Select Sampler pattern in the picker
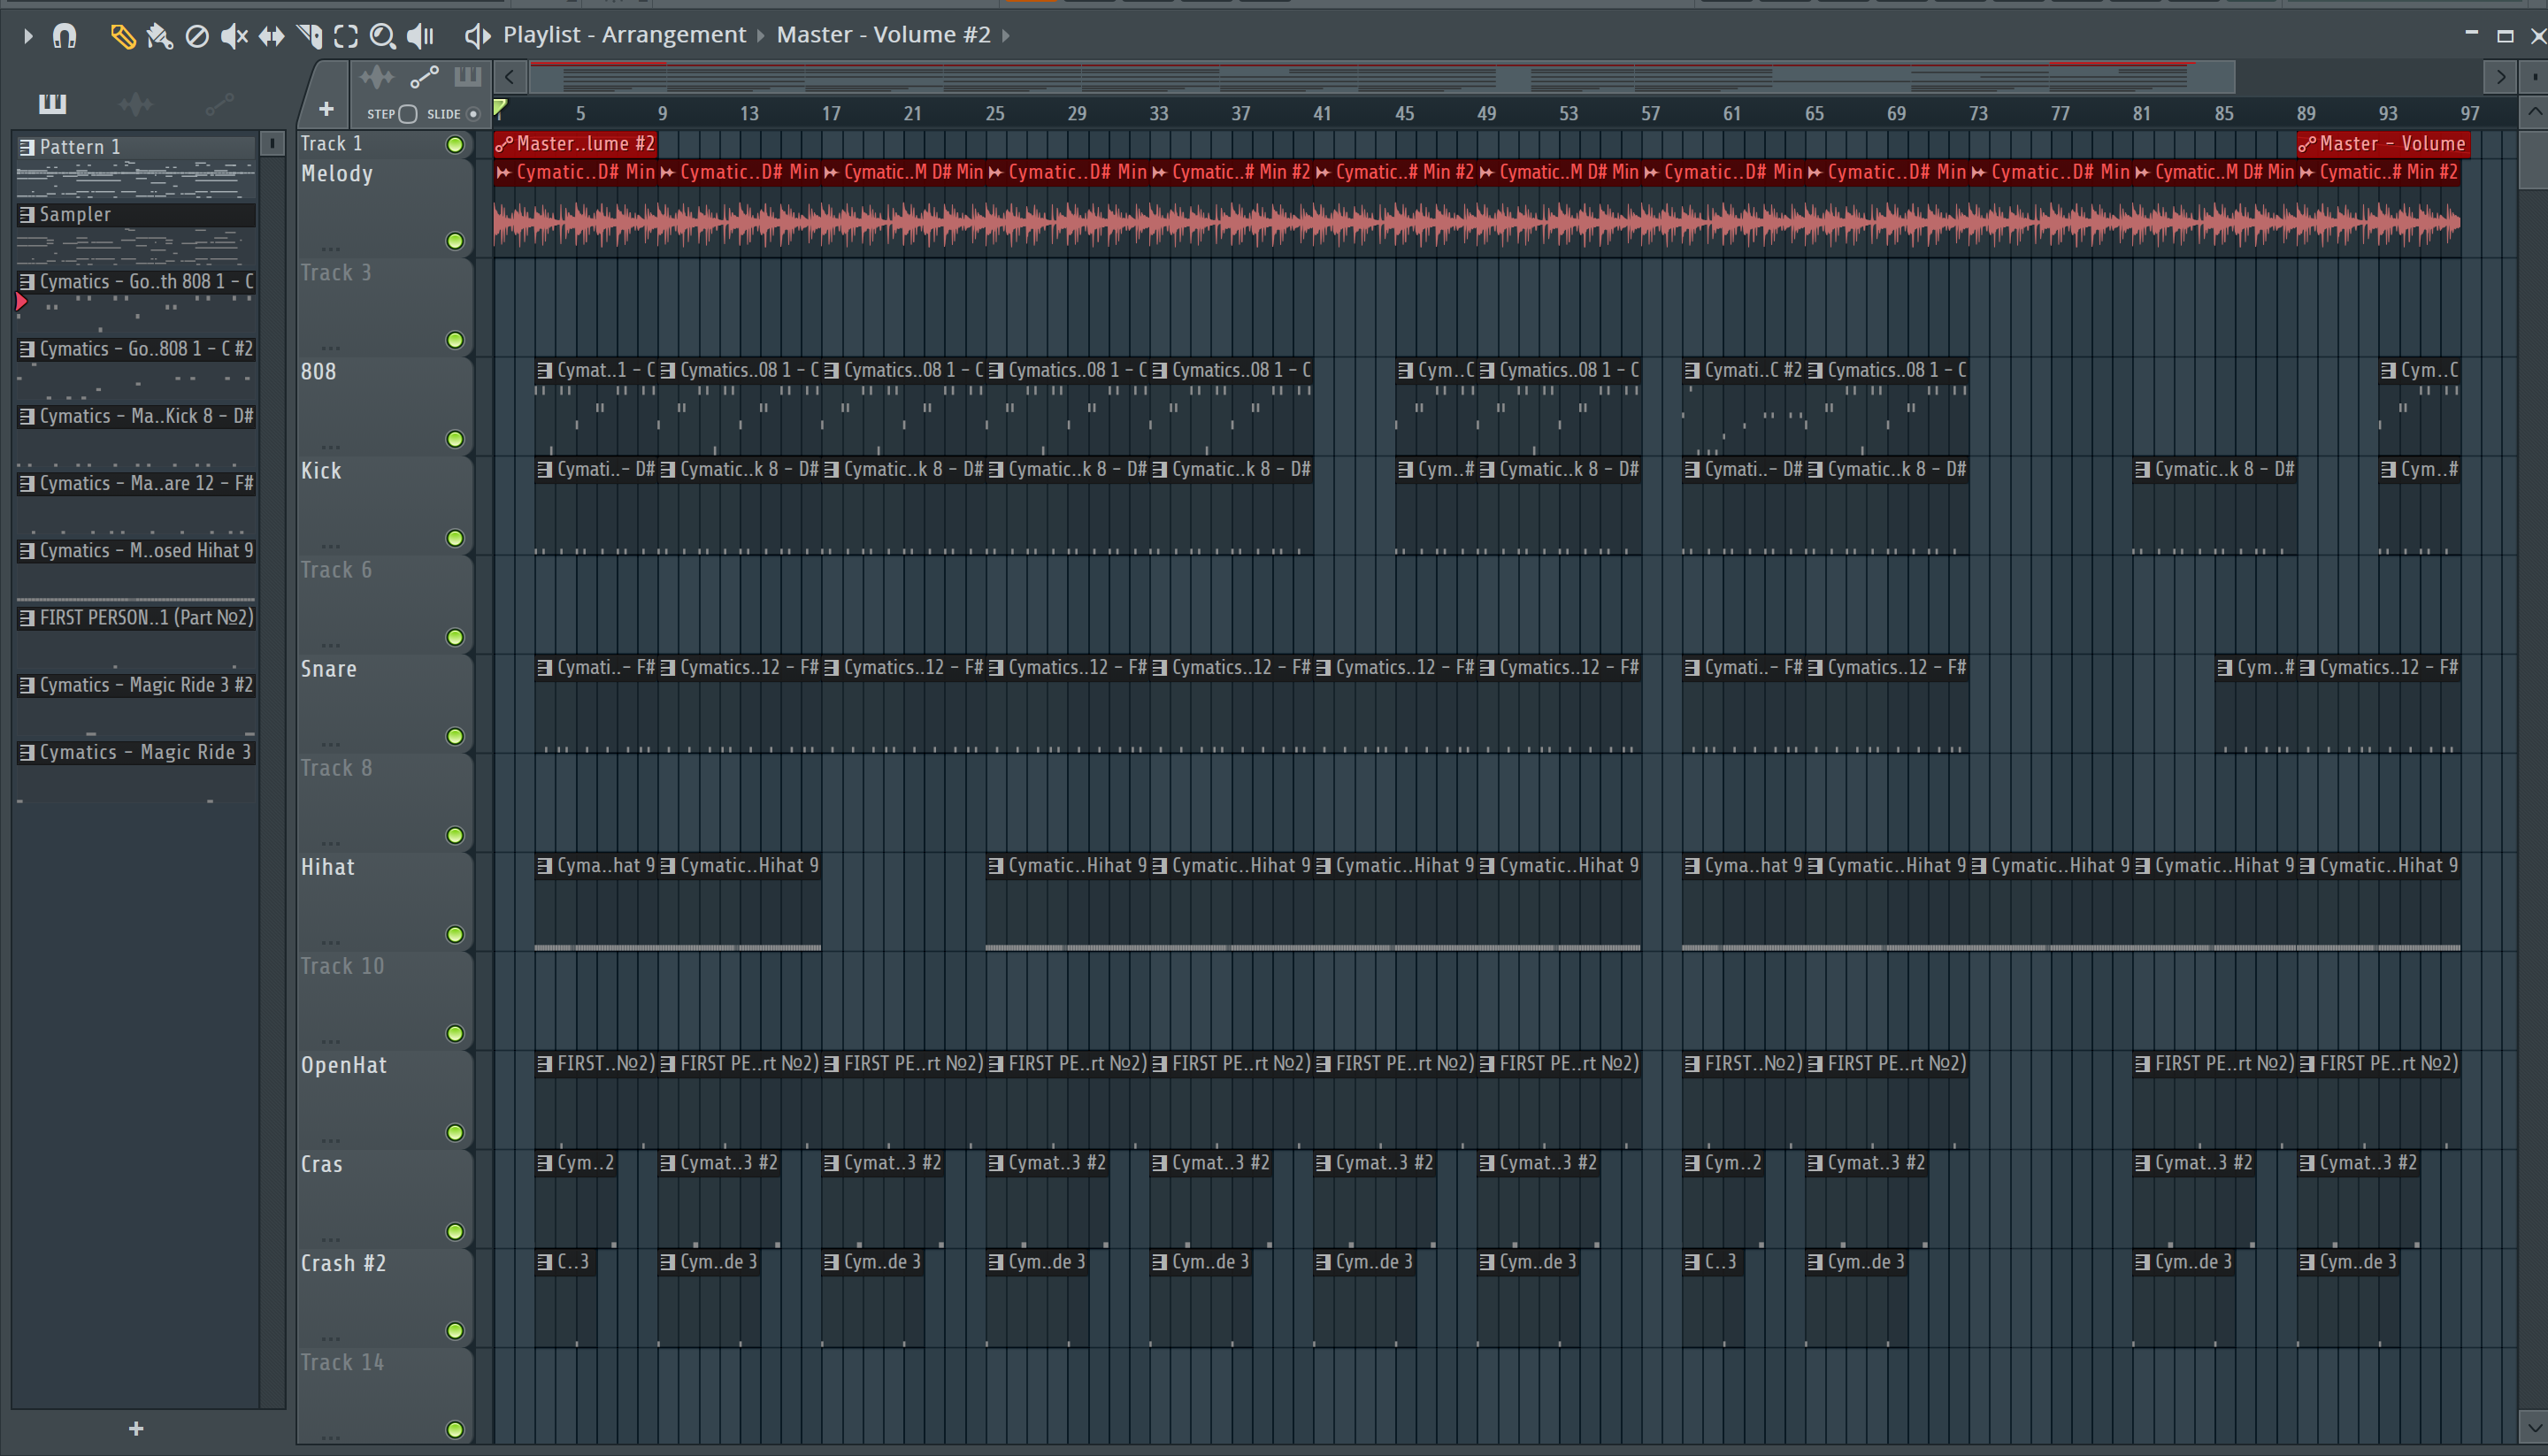The width and height of the screenshot is (2548, 1456). [75, 215]
